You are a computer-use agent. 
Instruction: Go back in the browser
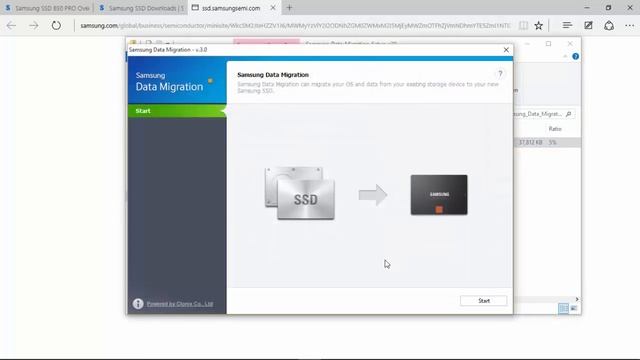(x=11, y=26)
